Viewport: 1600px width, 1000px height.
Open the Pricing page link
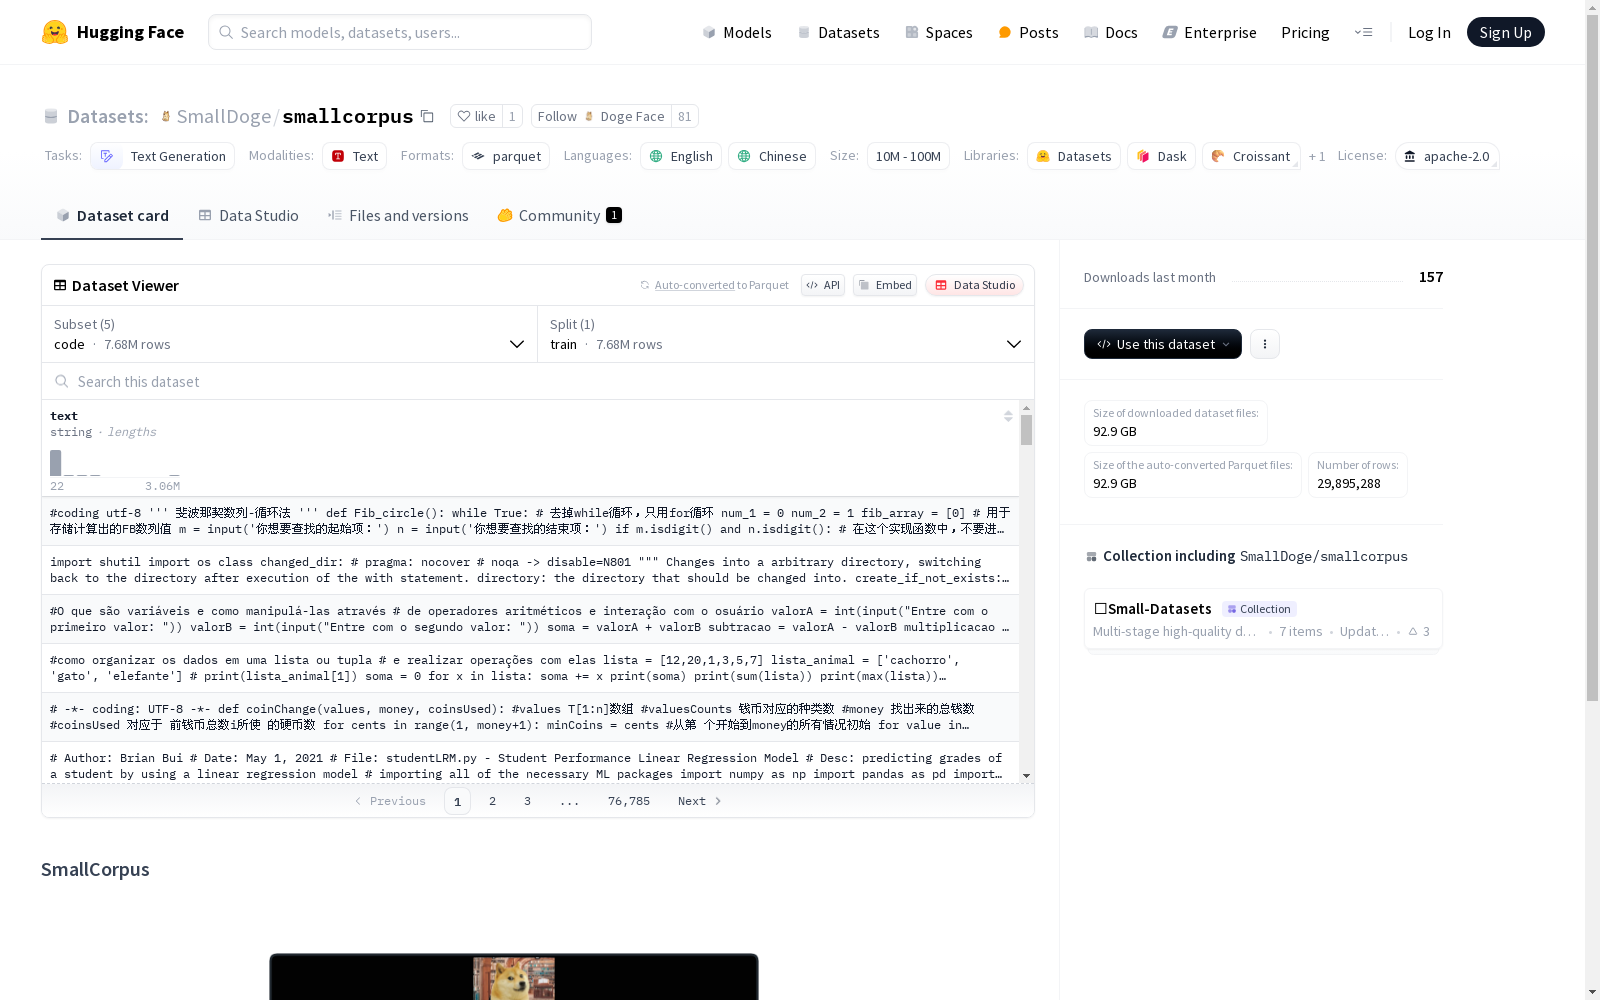point(1305,32)
